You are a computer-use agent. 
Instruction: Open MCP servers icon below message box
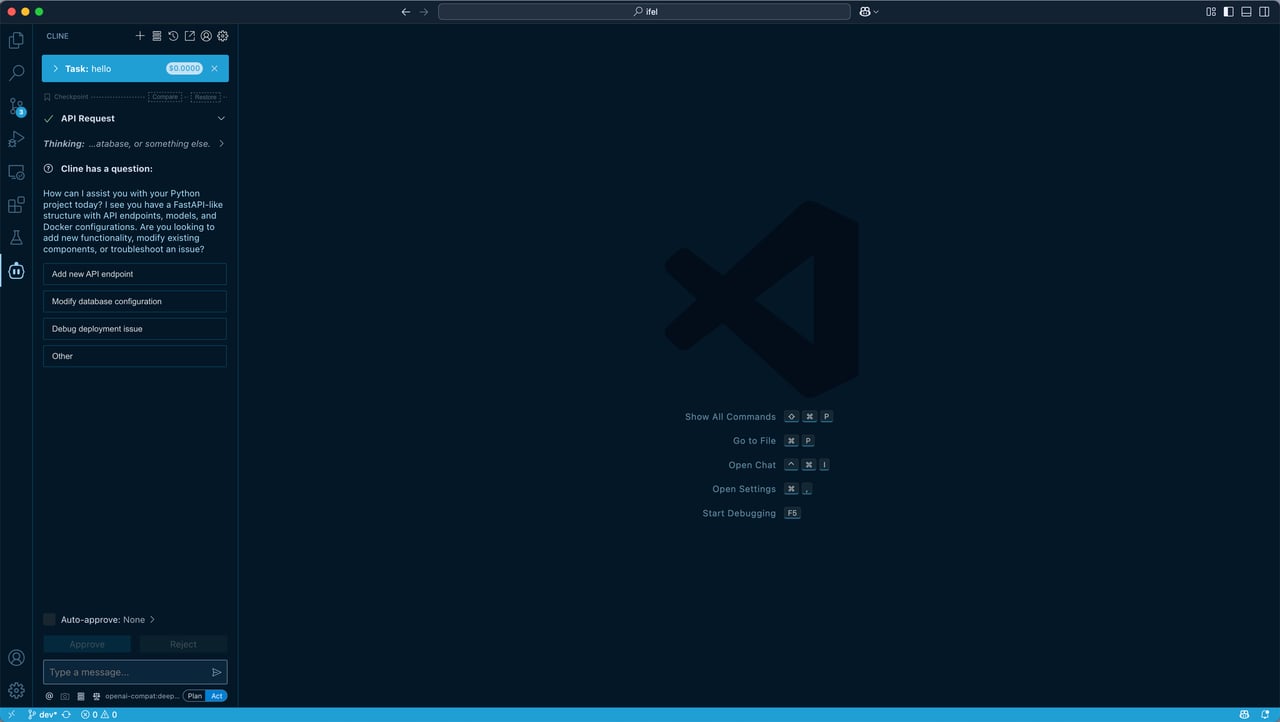tap(81, 696)
